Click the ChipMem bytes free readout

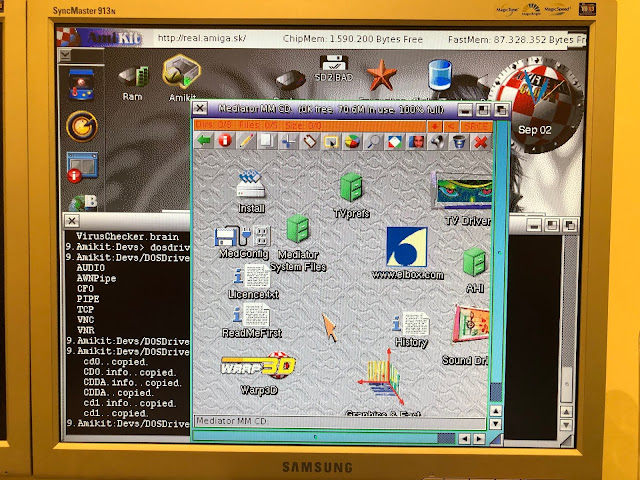(353, 39)
